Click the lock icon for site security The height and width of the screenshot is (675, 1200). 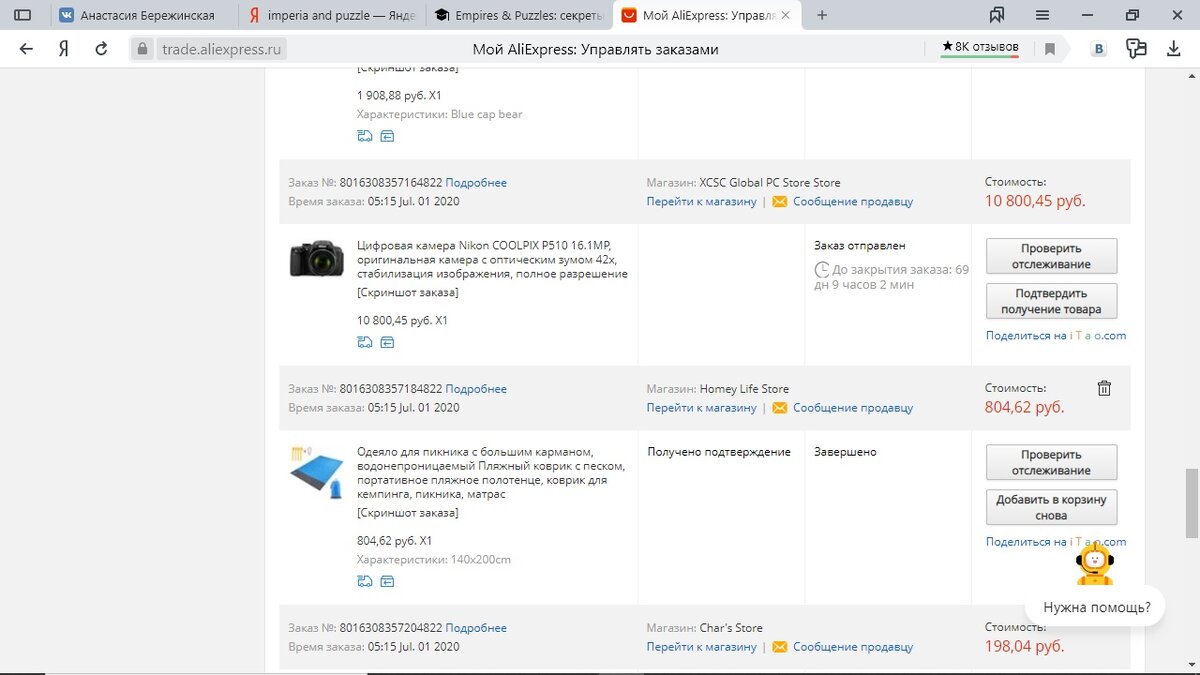tap(143, 49)
